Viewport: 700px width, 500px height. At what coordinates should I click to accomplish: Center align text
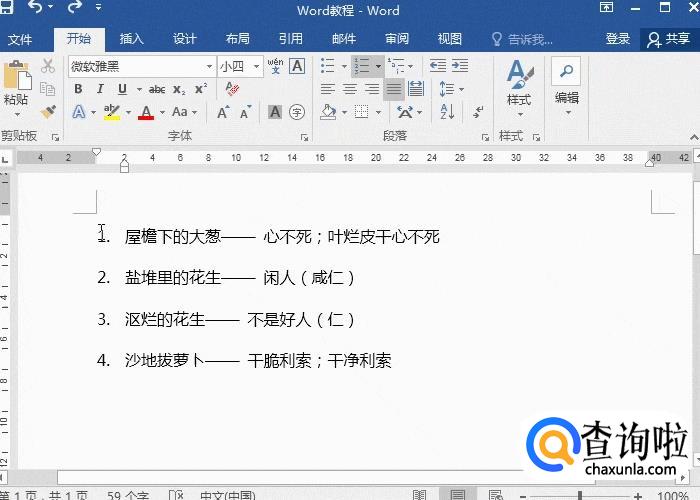click(x=350, y=89)
